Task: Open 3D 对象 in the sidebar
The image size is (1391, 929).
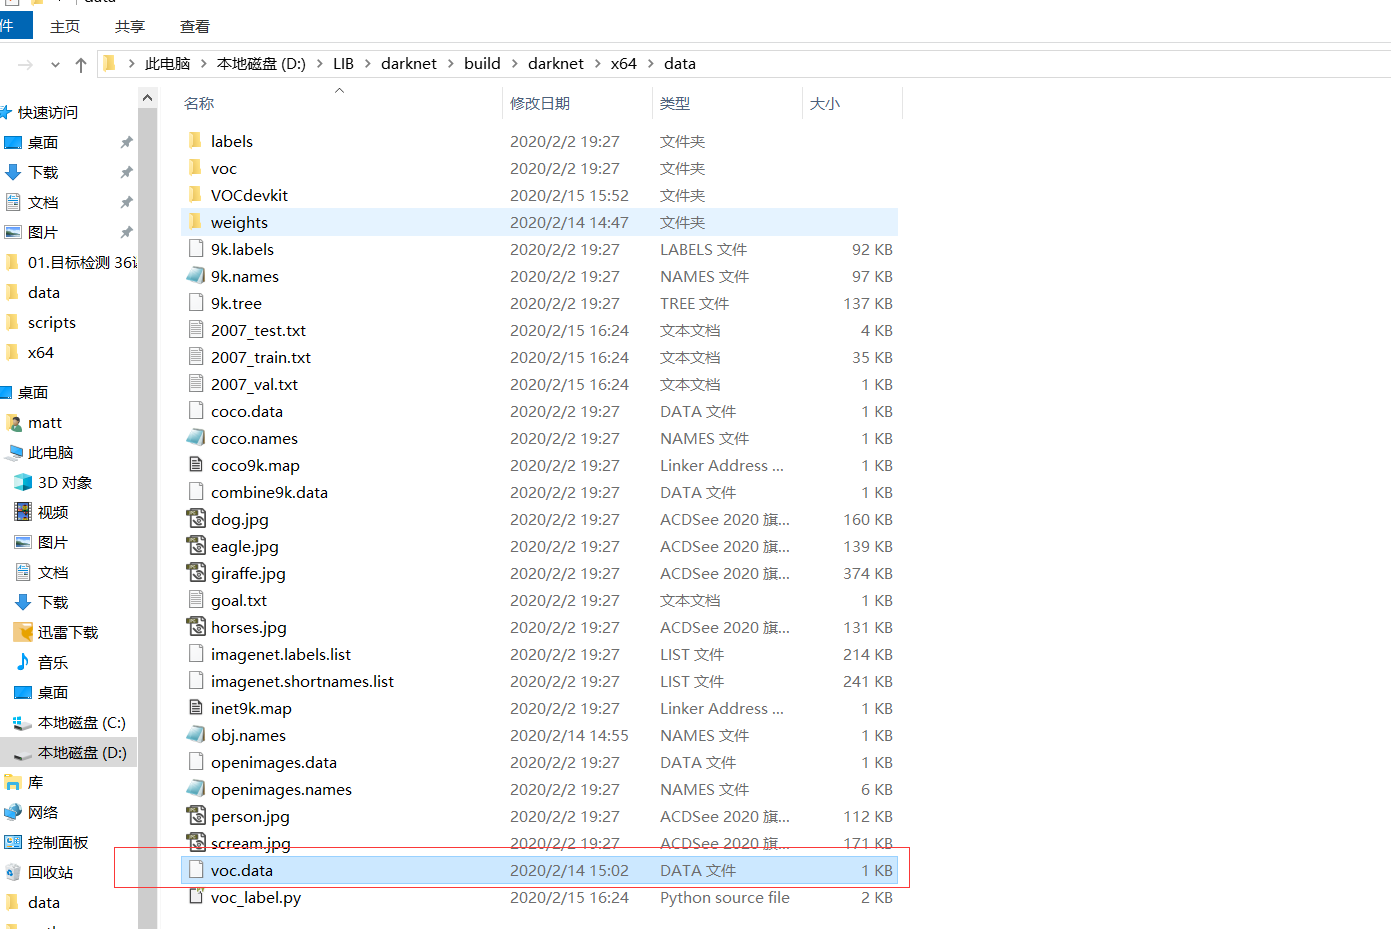Action: (64, 482)
